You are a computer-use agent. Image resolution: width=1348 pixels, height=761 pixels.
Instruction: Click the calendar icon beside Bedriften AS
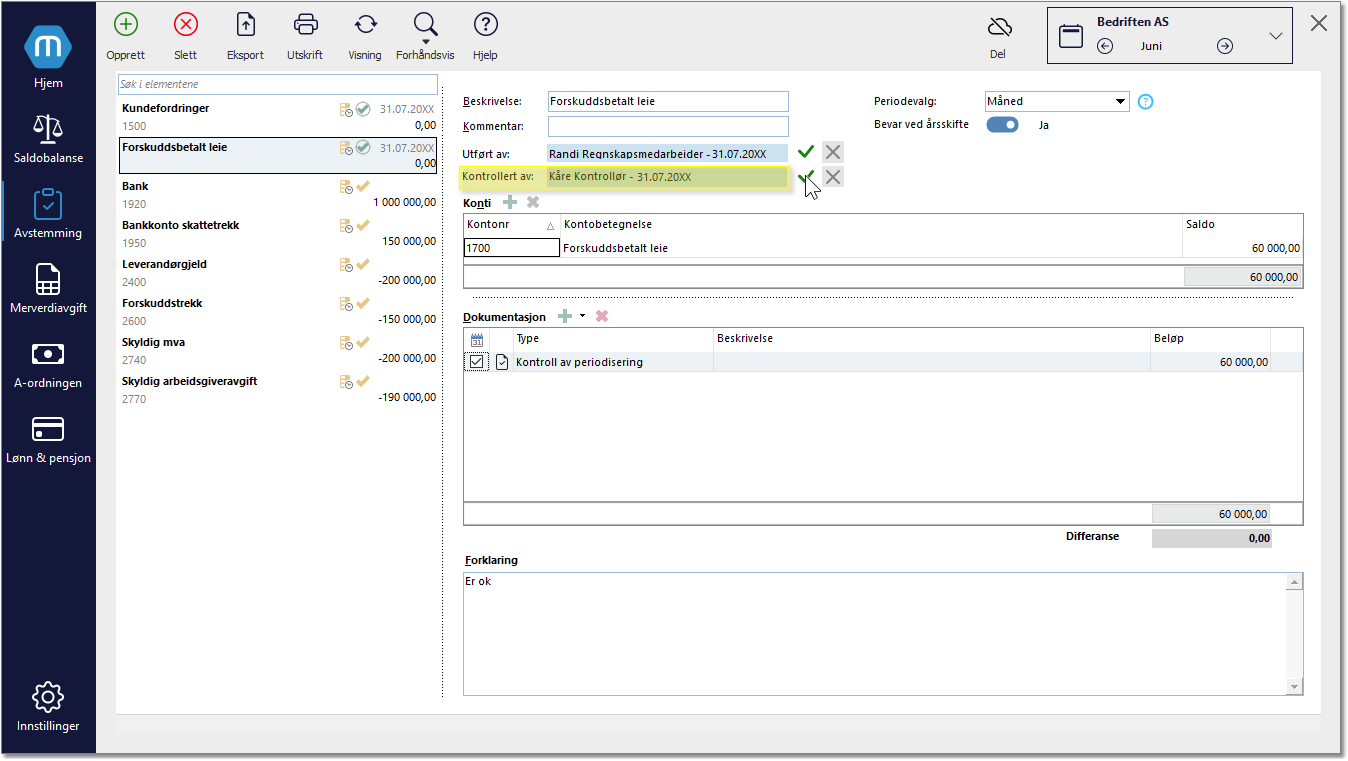tap(1071, 36)
